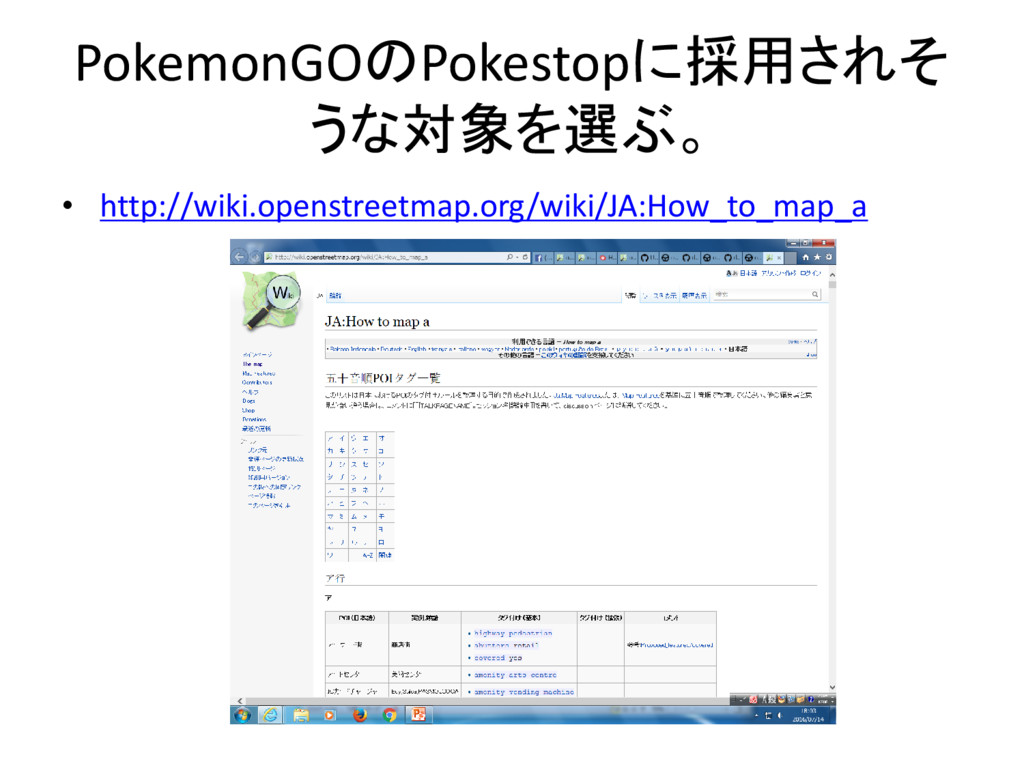This screenshot has width=1024, height=768.
Task: Select the Deutsch language link
Action: pos(391,349)
